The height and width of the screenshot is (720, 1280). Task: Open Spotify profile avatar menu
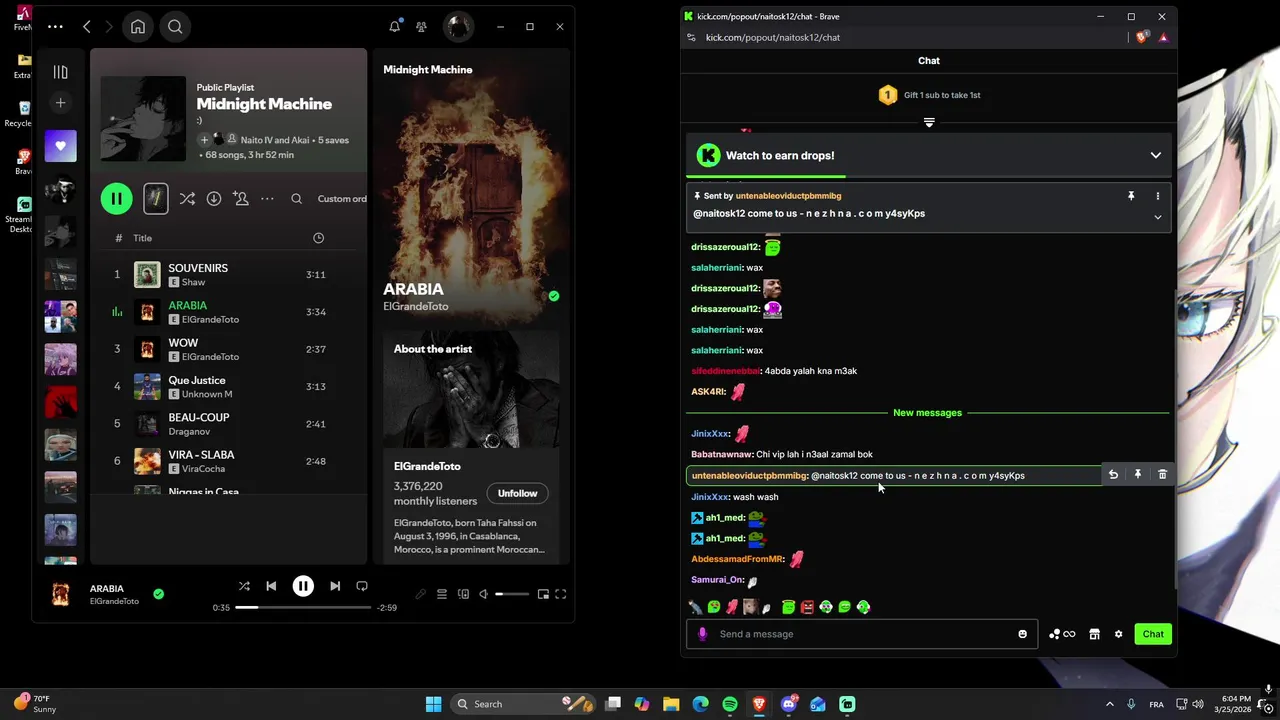[458, 27]
